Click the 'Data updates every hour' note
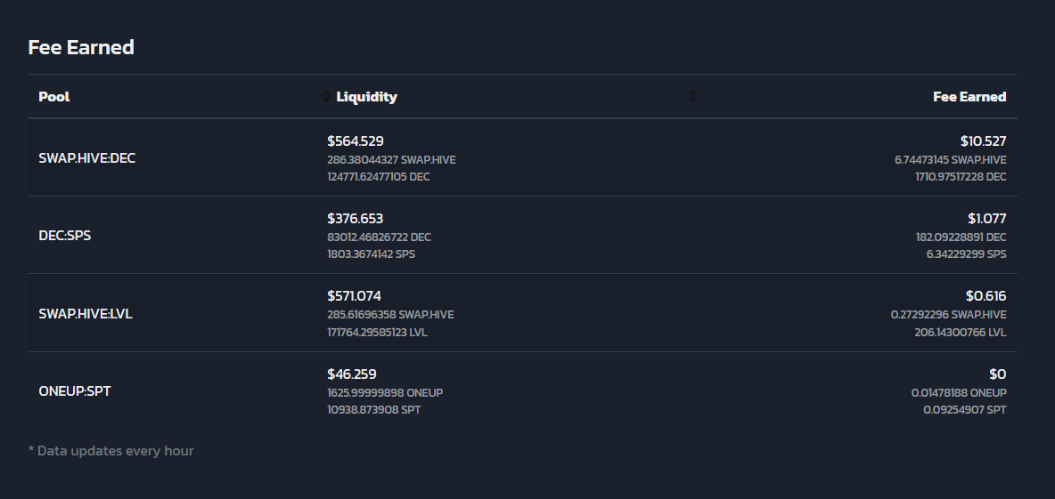This screenshot has width=1055, height=499. [111, 451]
